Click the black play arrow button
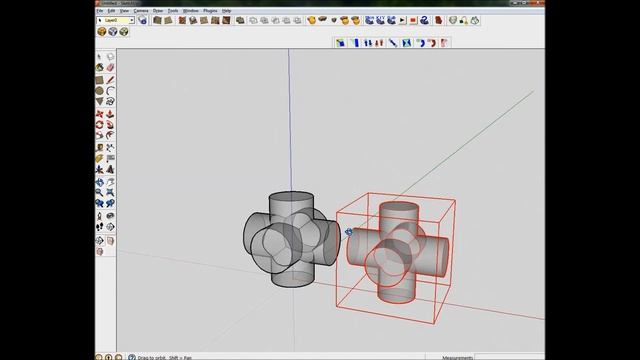The image size is (640, 360). (x=402, y=20)
